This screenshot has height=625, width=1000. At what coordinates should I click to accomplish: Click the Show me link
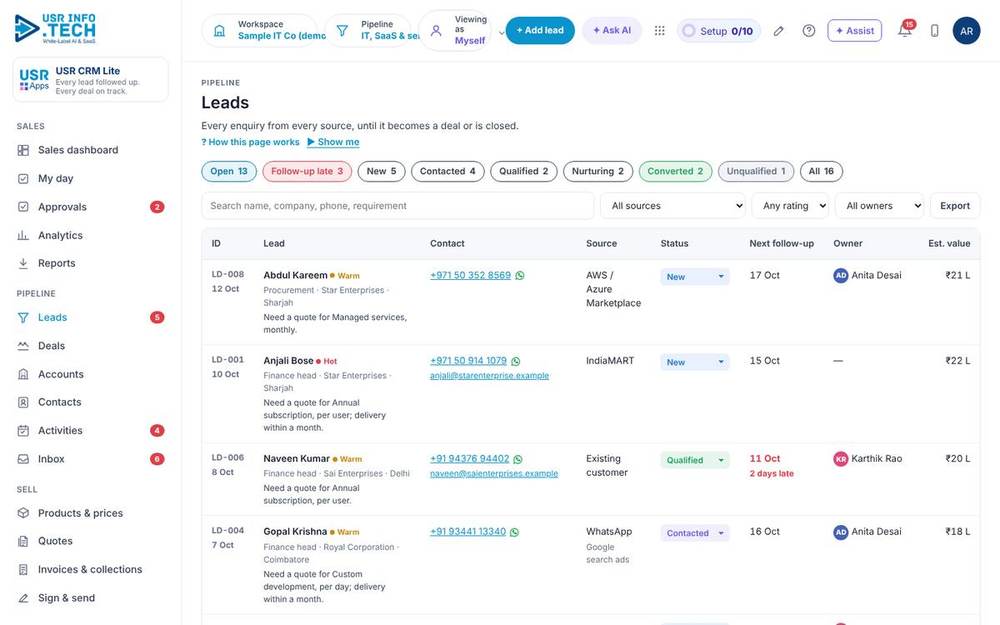tap(333, 142)
